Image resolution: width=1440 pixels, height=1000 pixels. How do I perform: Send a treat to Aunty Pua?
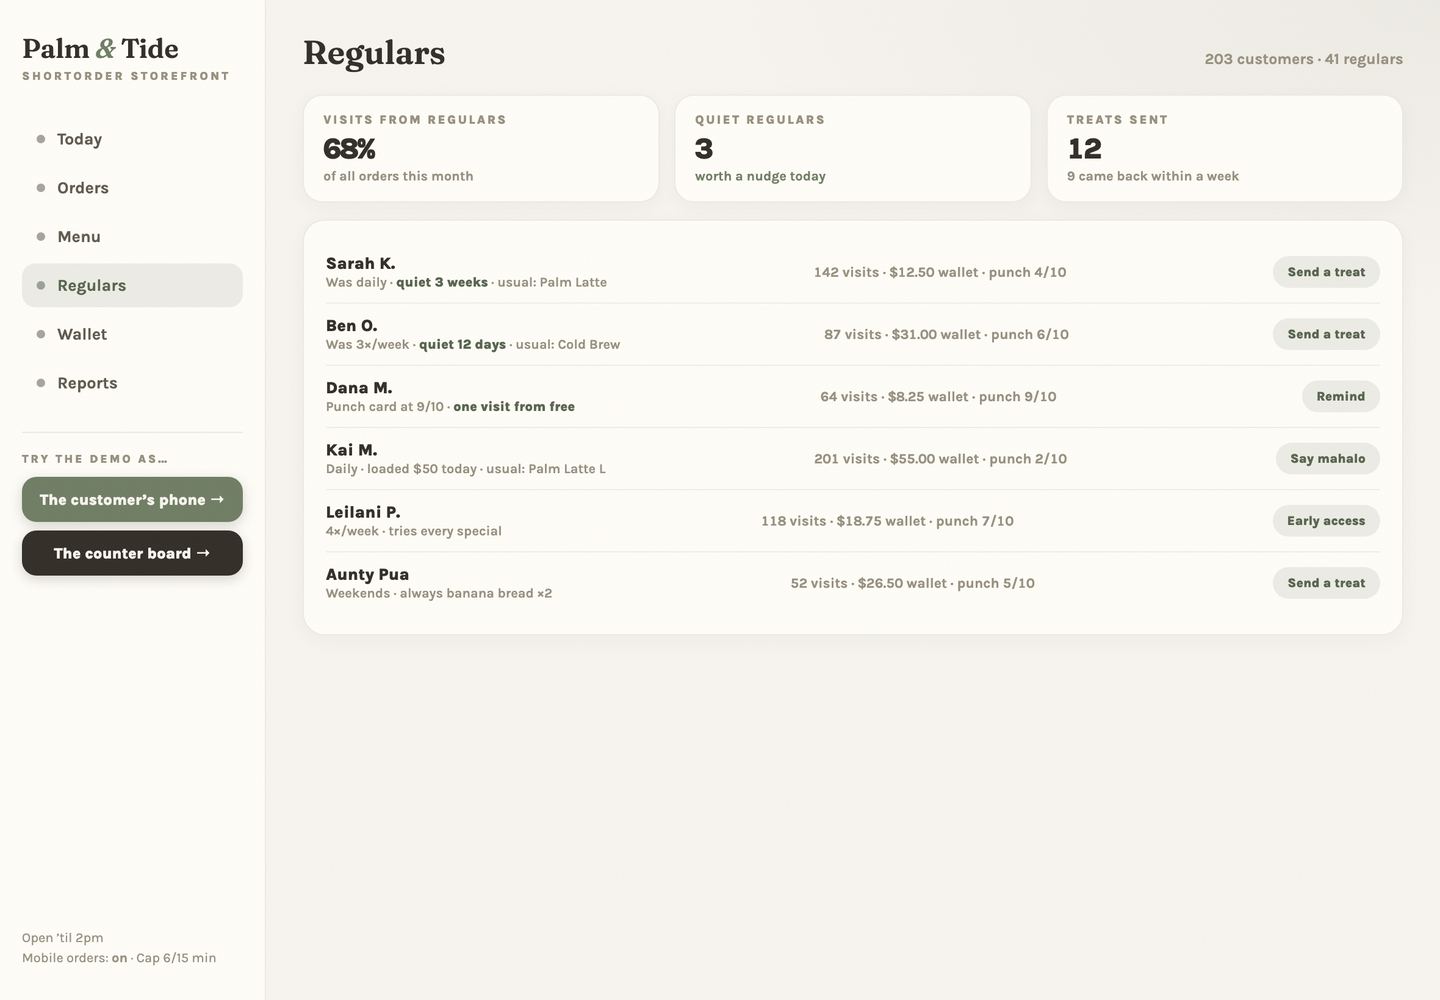pyautogui.click(x=1326, y=583)
